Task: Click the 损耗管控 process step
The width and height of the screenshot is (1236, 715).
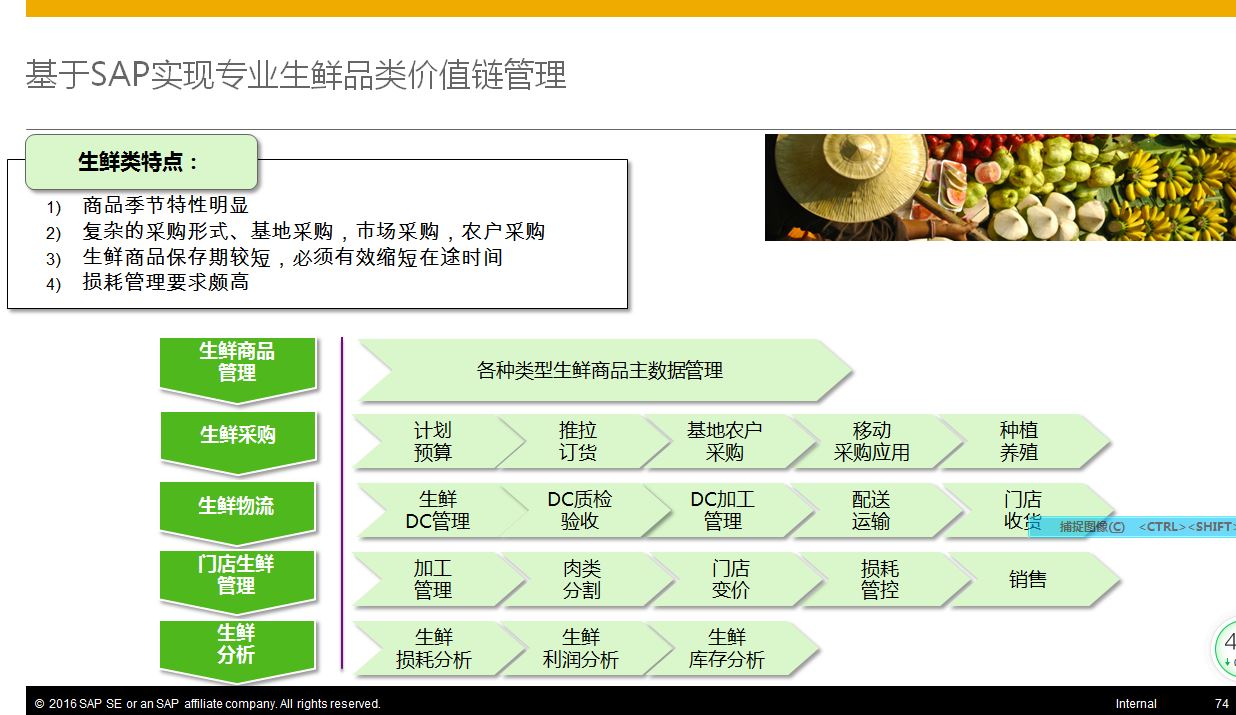Action: [x=886, y=579]
